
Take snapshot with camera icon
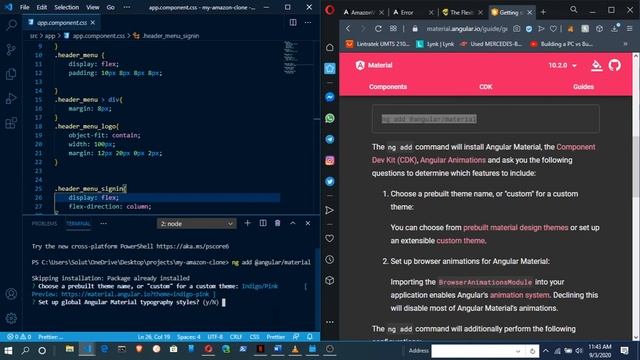click(x=517, y=29)
